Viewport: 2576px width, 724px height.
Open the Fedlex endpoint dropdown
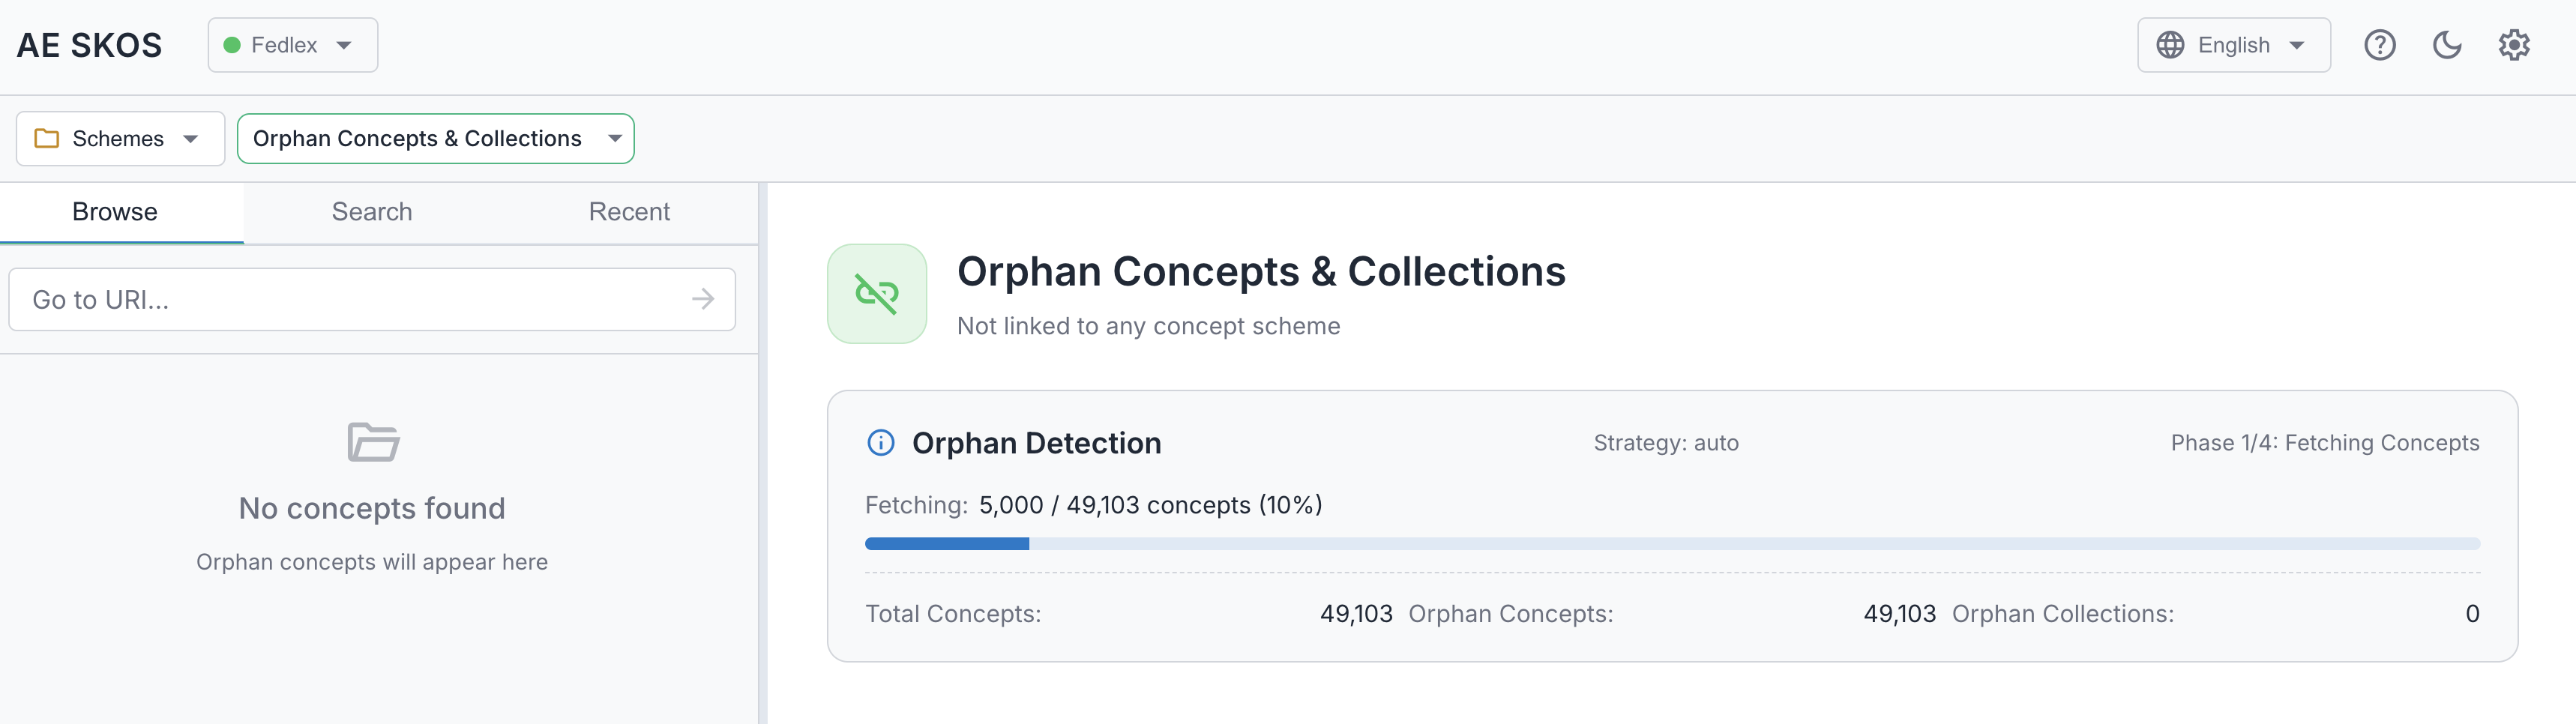pos(292,44)
